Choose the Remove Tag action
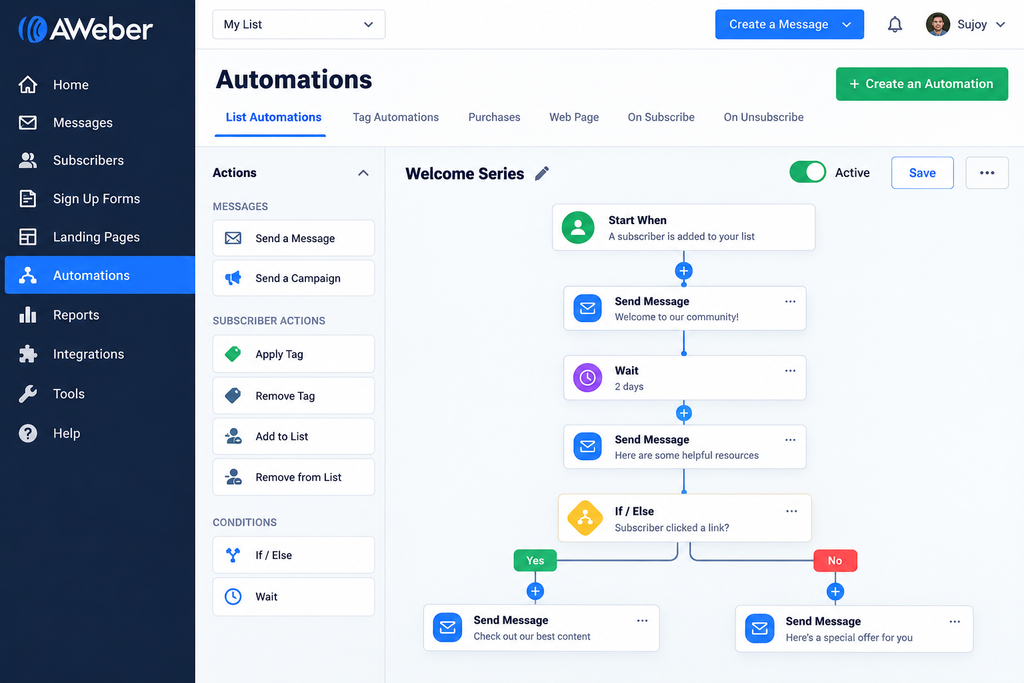This screenshot has width=1024, height=683. click(293, 396)
